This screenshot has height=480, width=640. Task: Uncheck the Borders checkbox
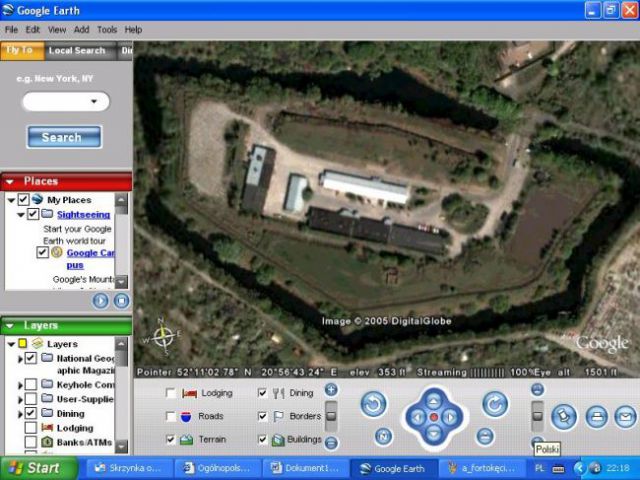[x=262, y=416]
